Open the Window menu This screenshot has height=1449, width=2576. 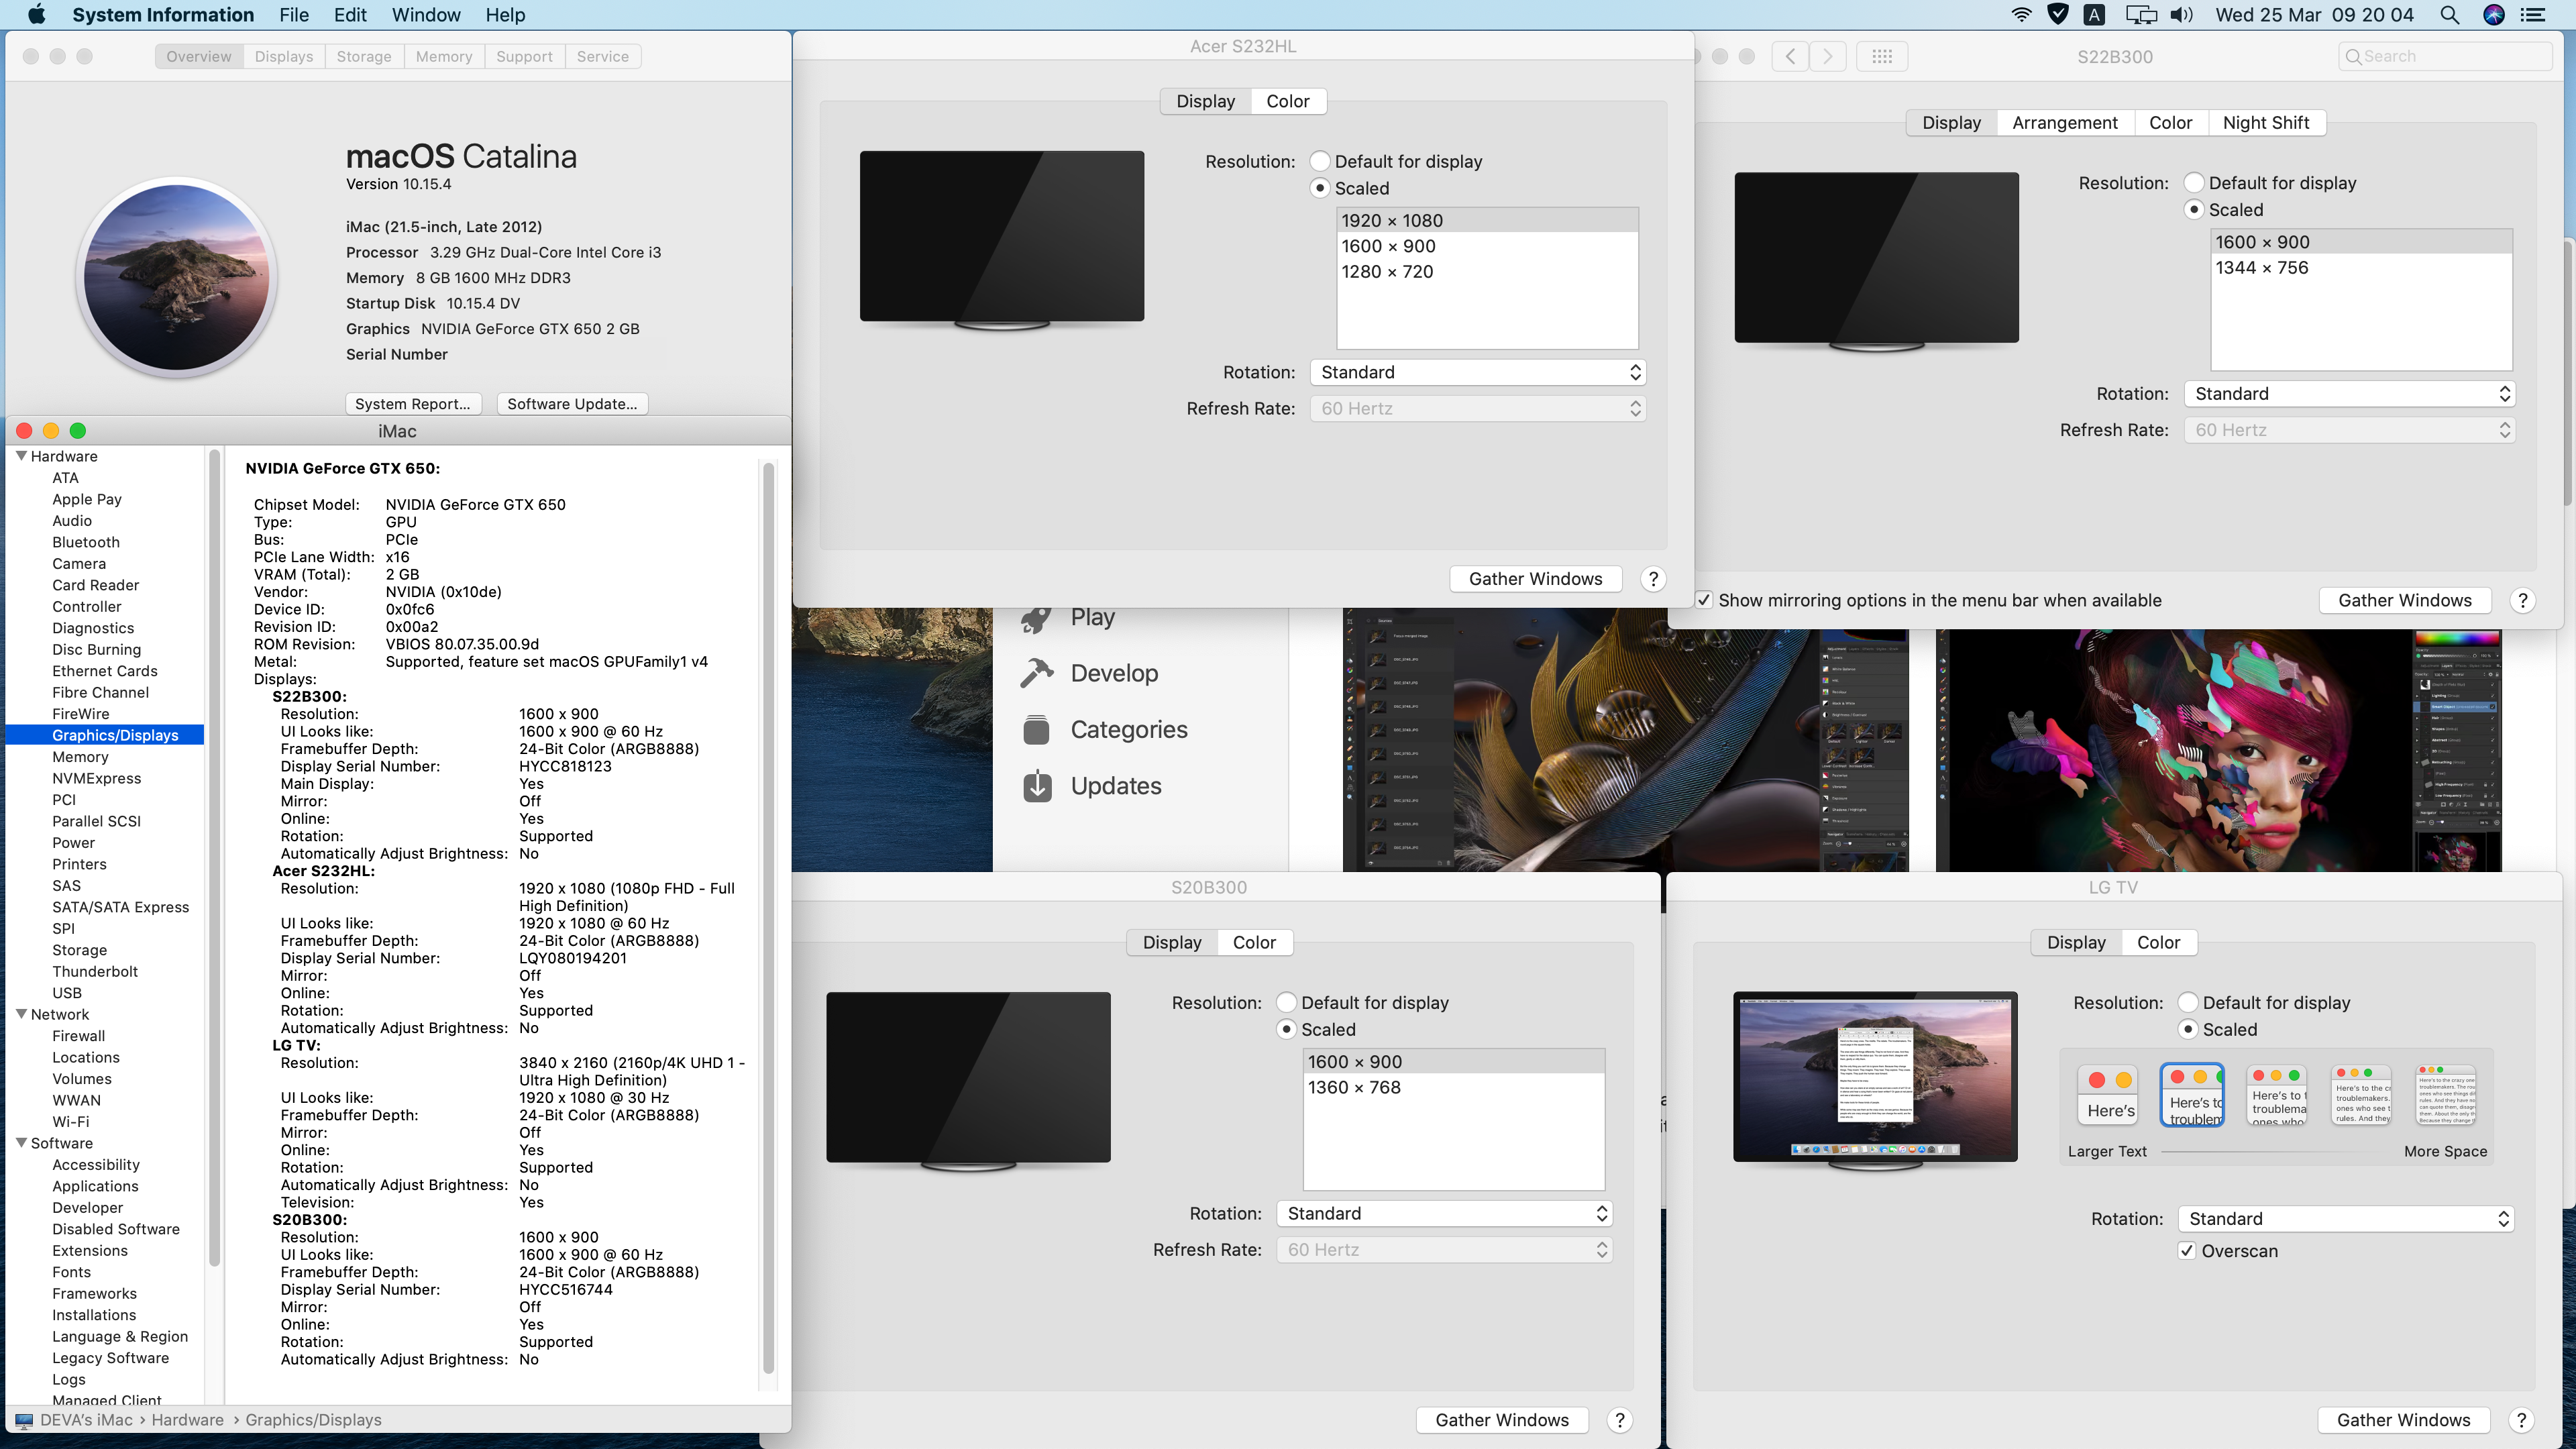coord(426,15)
